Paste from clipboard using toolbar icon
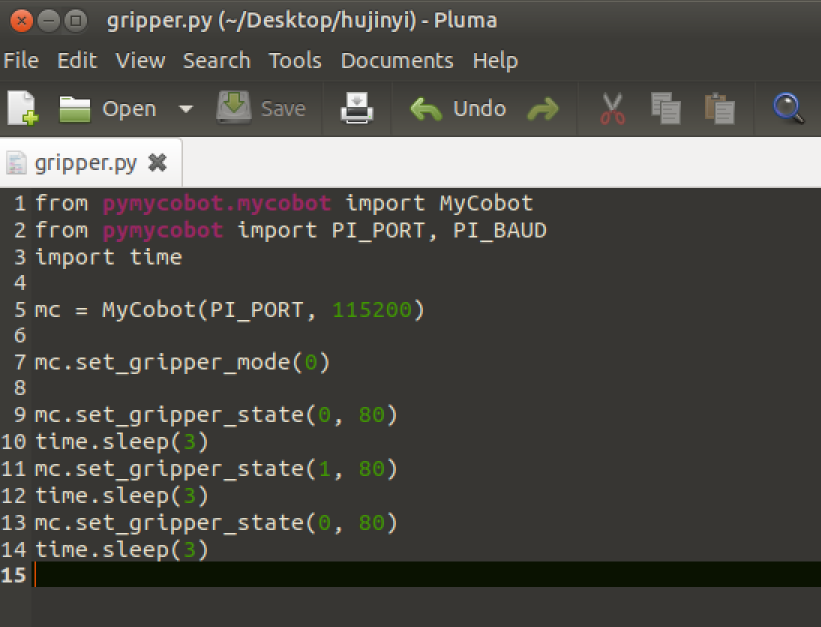Image resolution: width=821 pixels, height=627 pixels. tap(720, 108)
